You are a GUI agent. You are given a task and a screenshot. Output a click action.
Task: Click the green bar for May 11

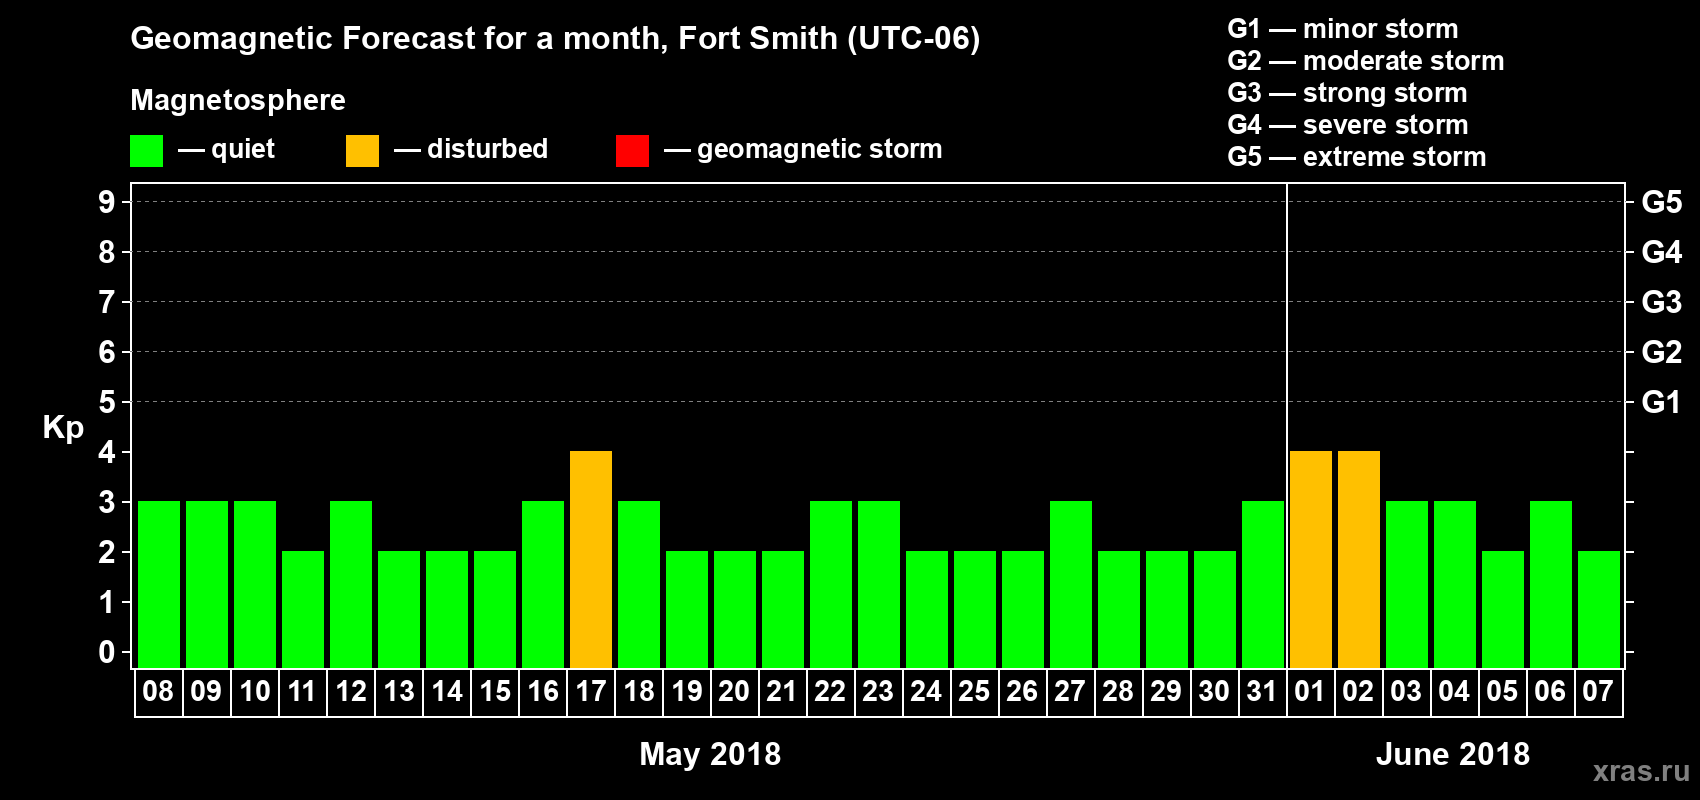[303, 610]
